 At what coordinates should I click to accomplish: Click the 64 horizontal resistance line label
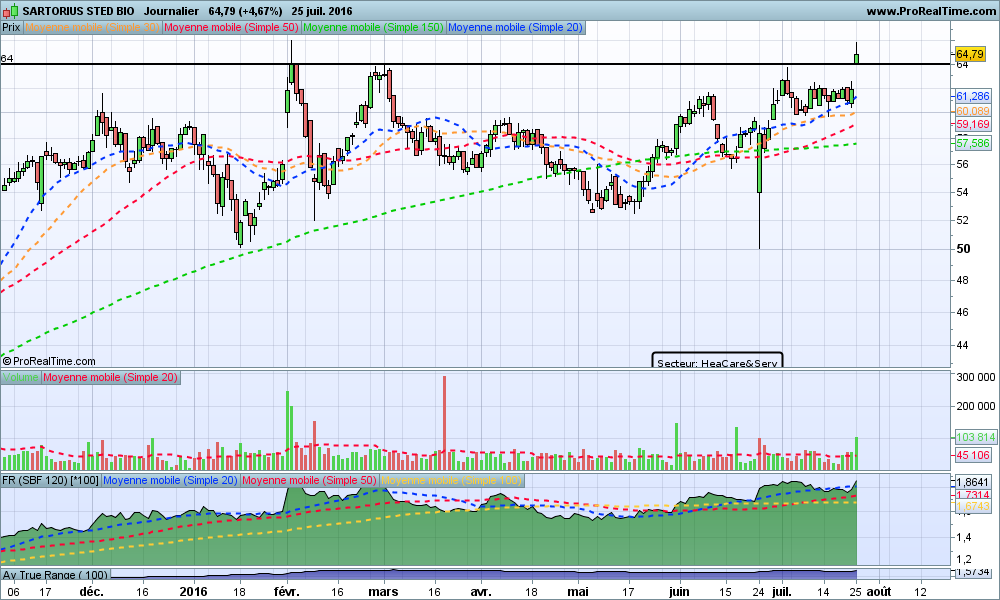point(6,59)
